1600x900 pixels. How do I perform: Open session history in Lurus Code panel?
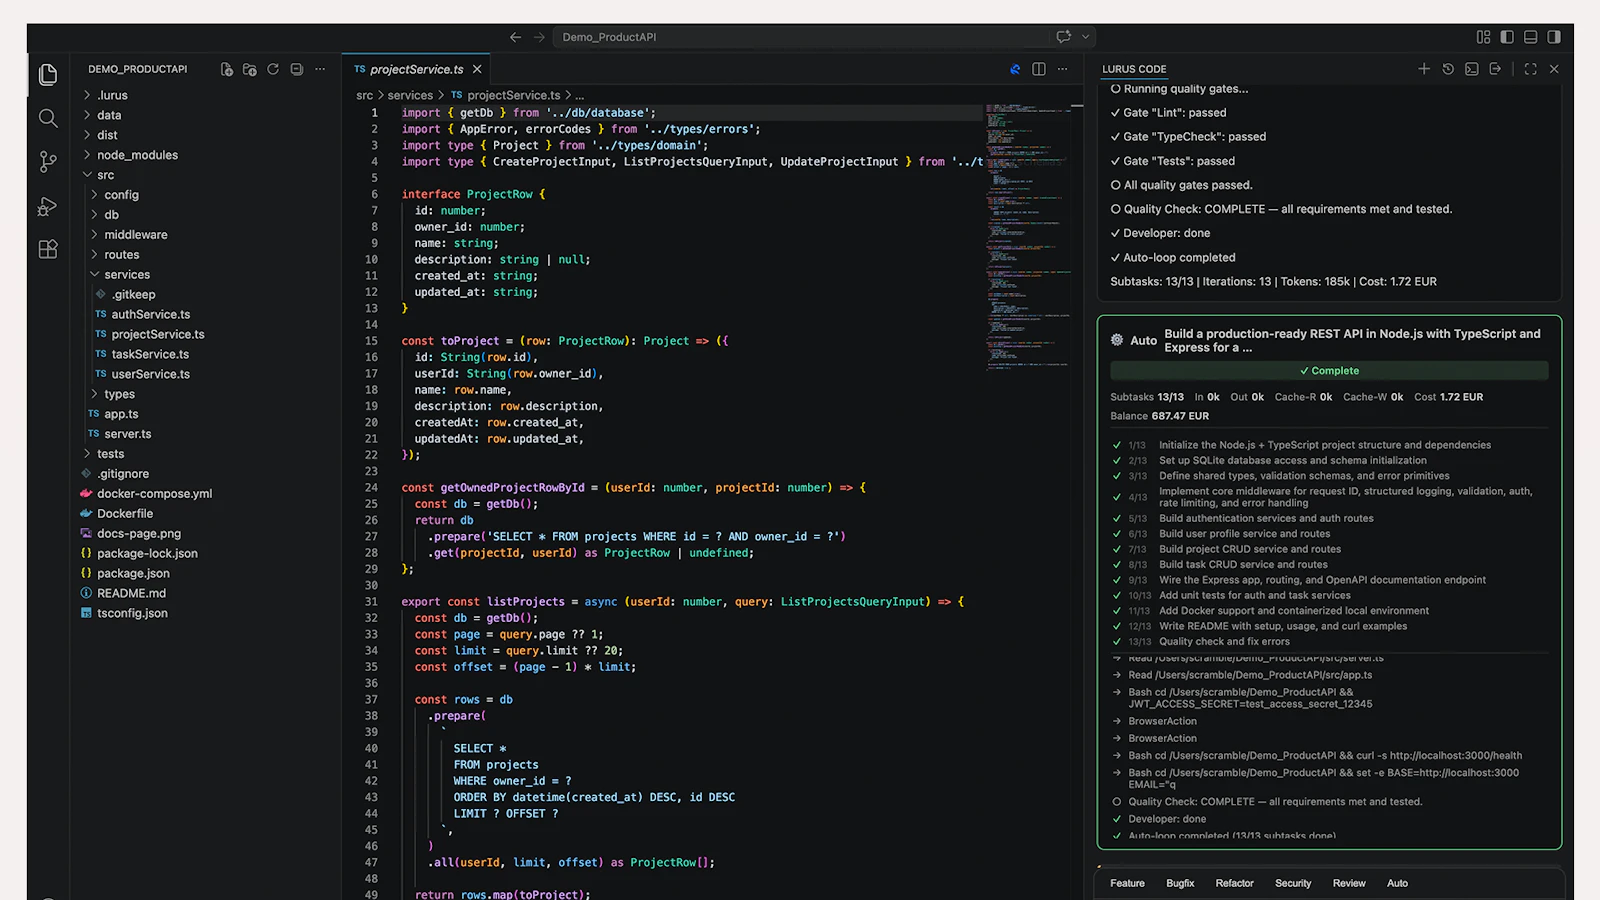tap(1448, 69)
